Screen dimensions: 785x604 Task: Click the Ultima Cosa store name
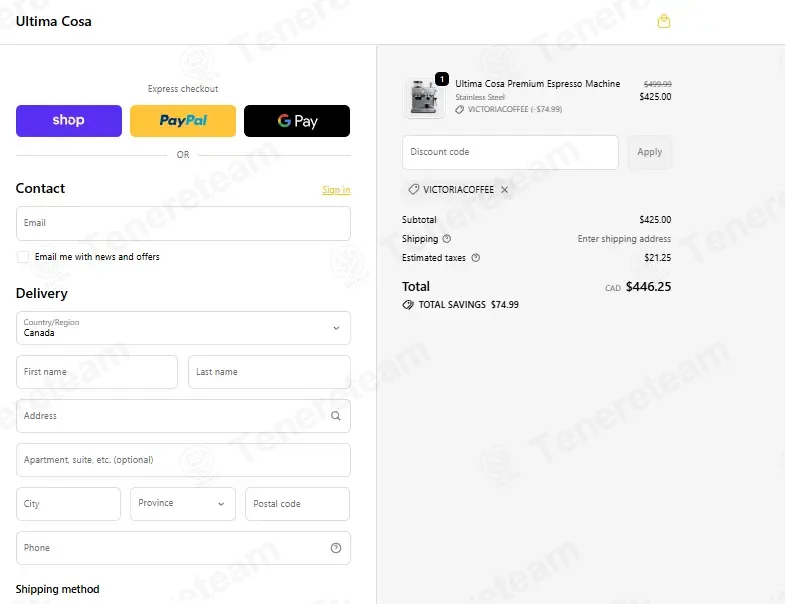(54, 22)
